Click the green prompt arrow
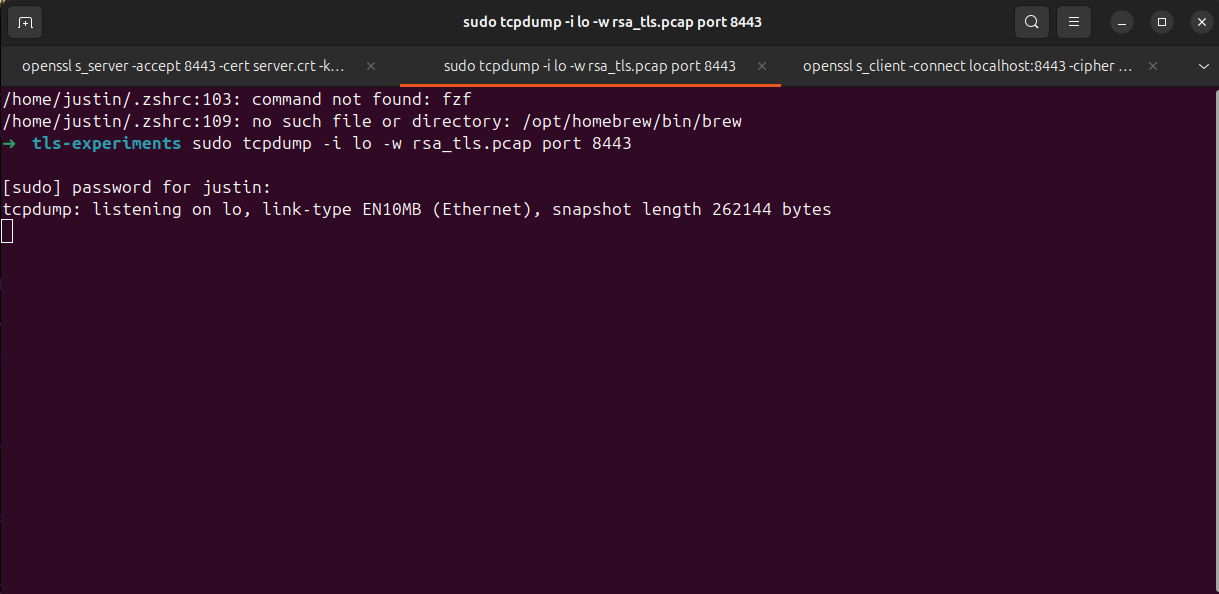The width and height of the screenshot is (1219, 594). pos(10,144)
